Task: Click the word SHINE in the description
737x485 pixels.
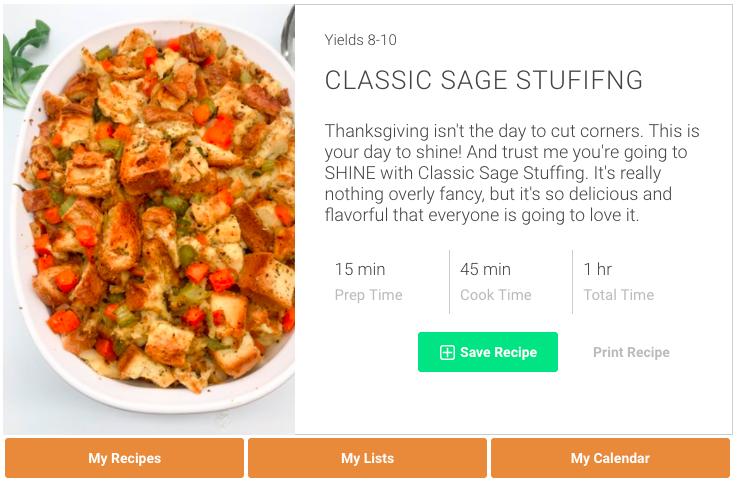Action: point(349,173)
